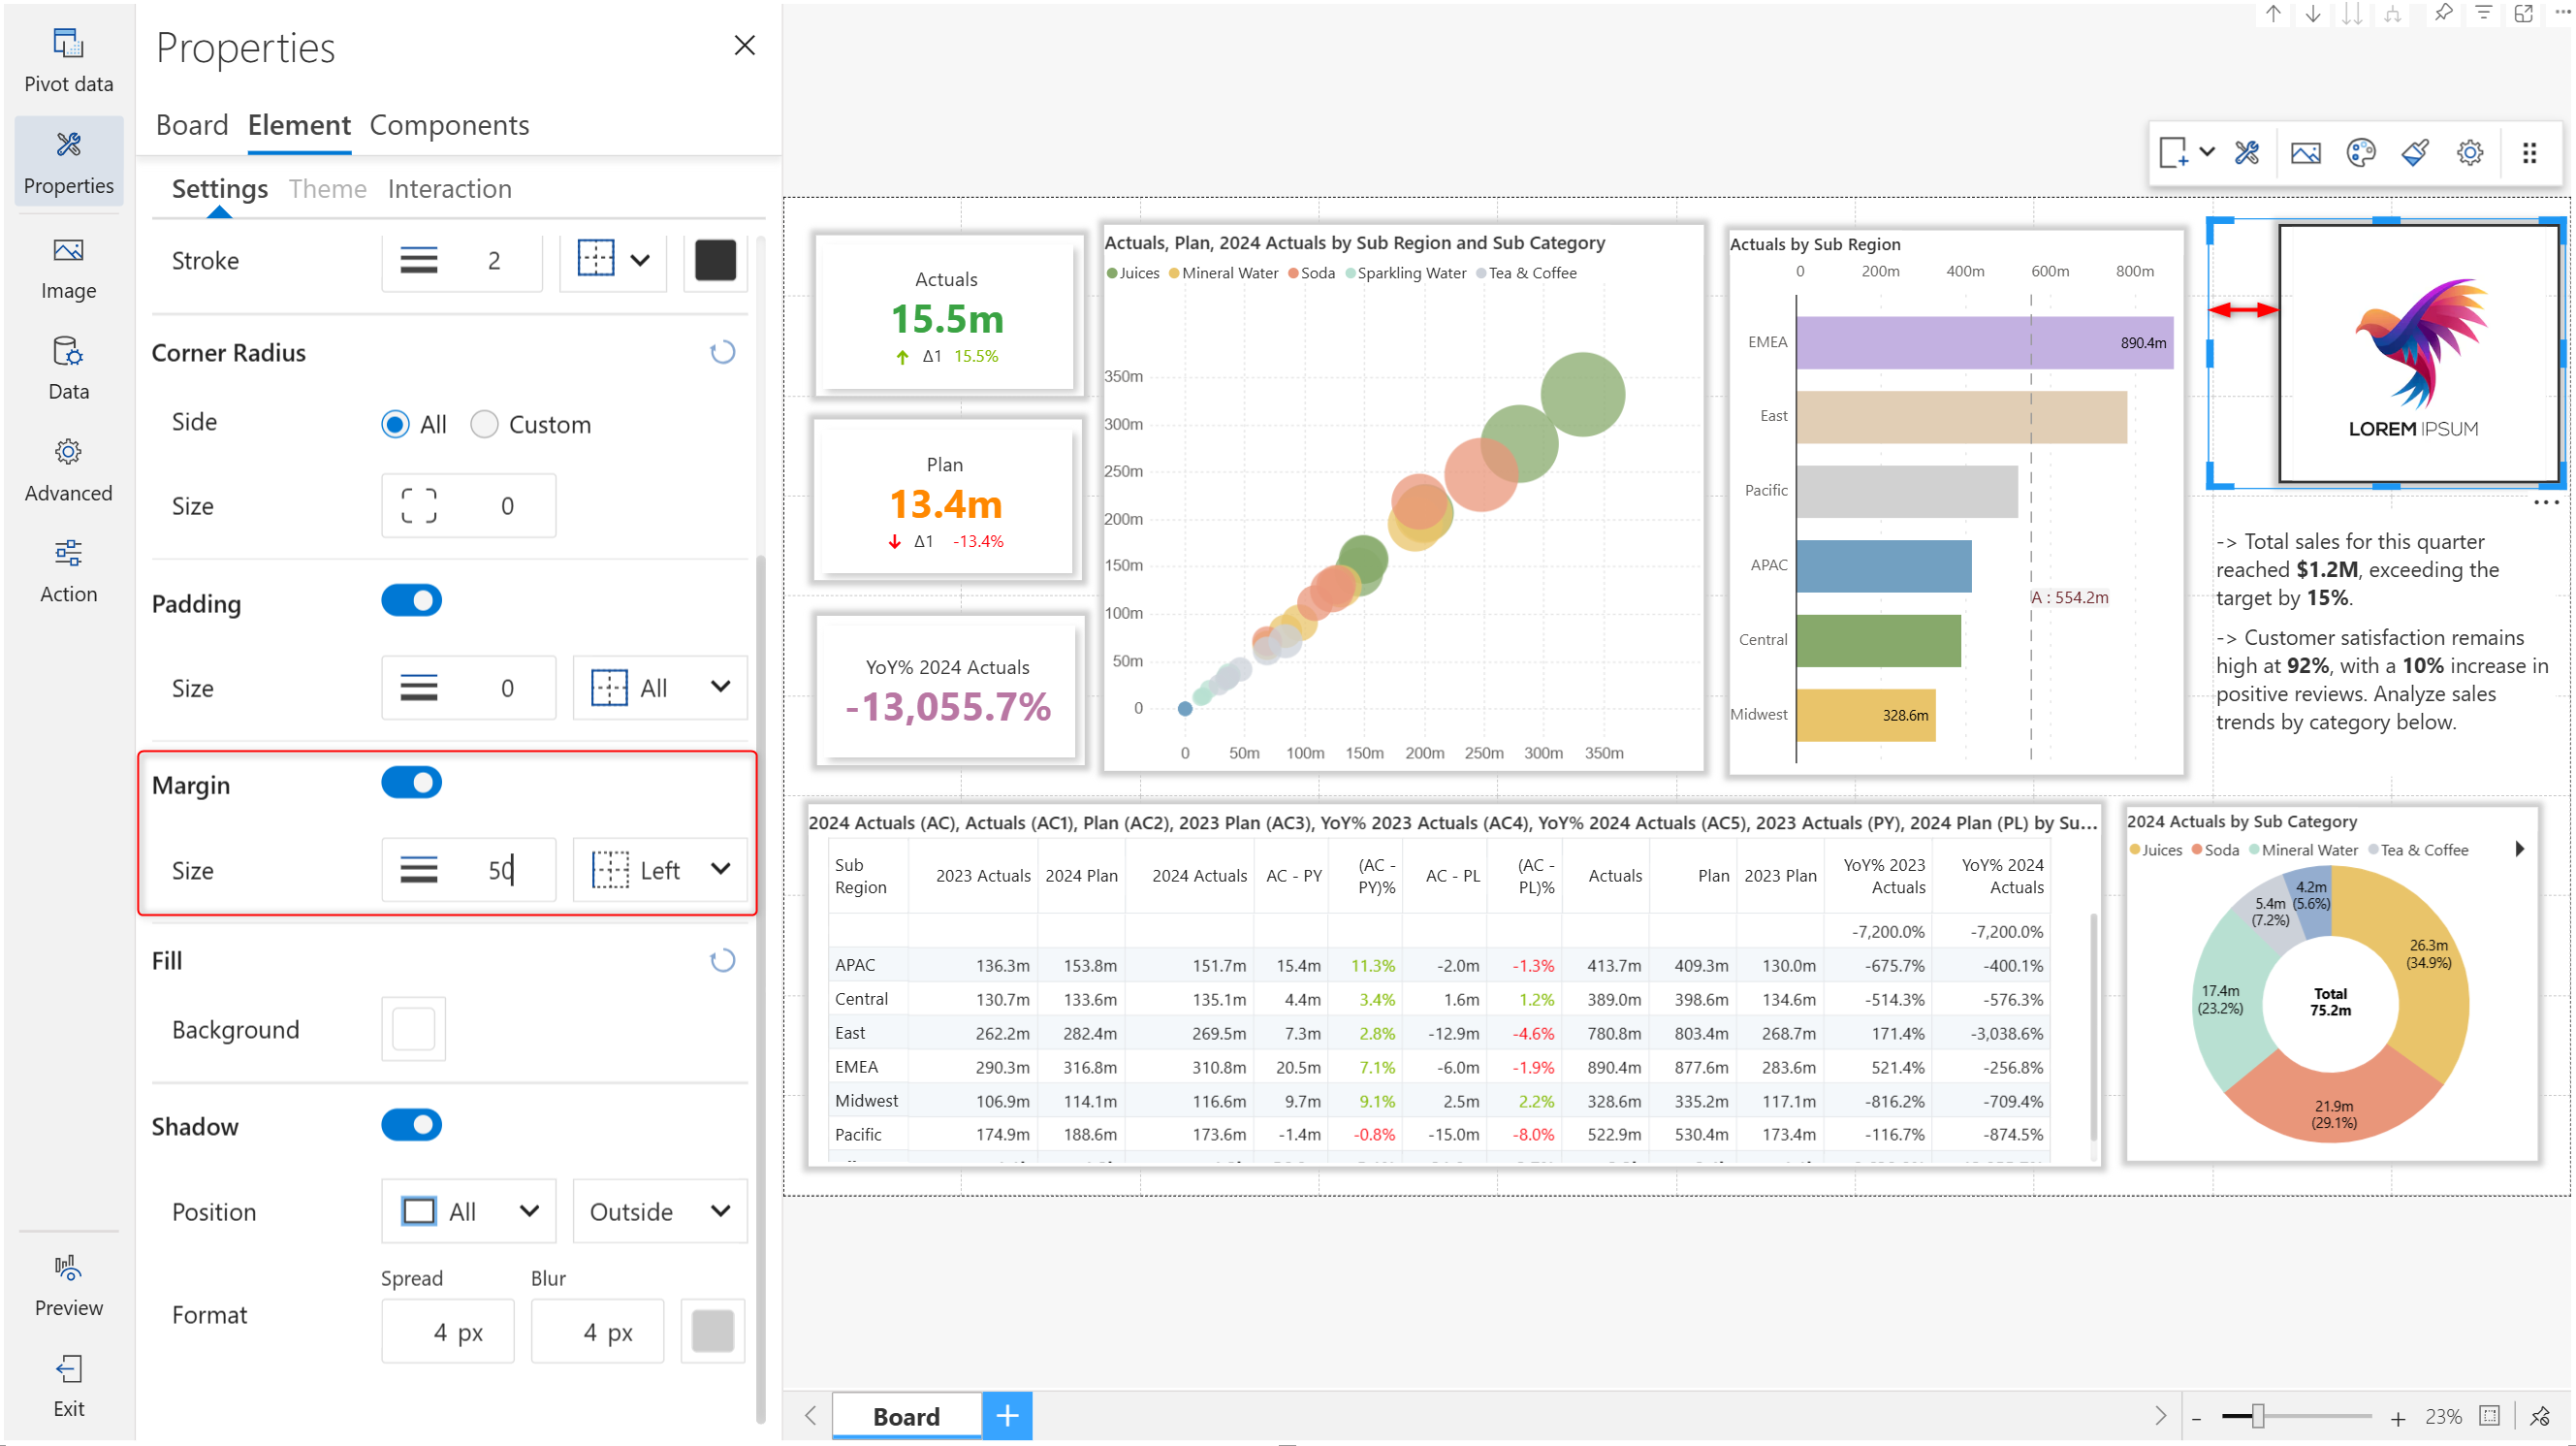Select the Custom side radio button
This screenshot has height=1446, width=2576.
[485, 424]
